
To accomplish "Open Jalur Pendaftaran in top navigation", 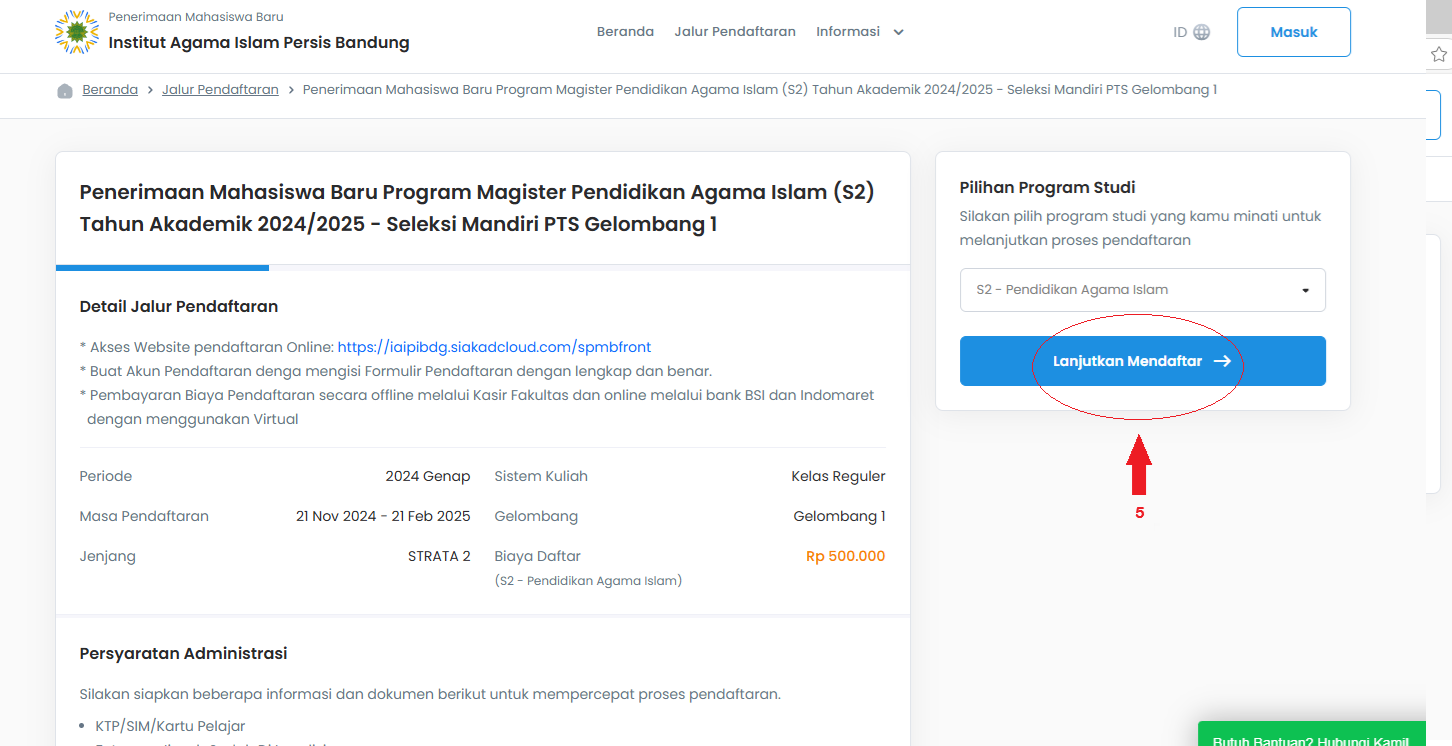I will [735, 32].
